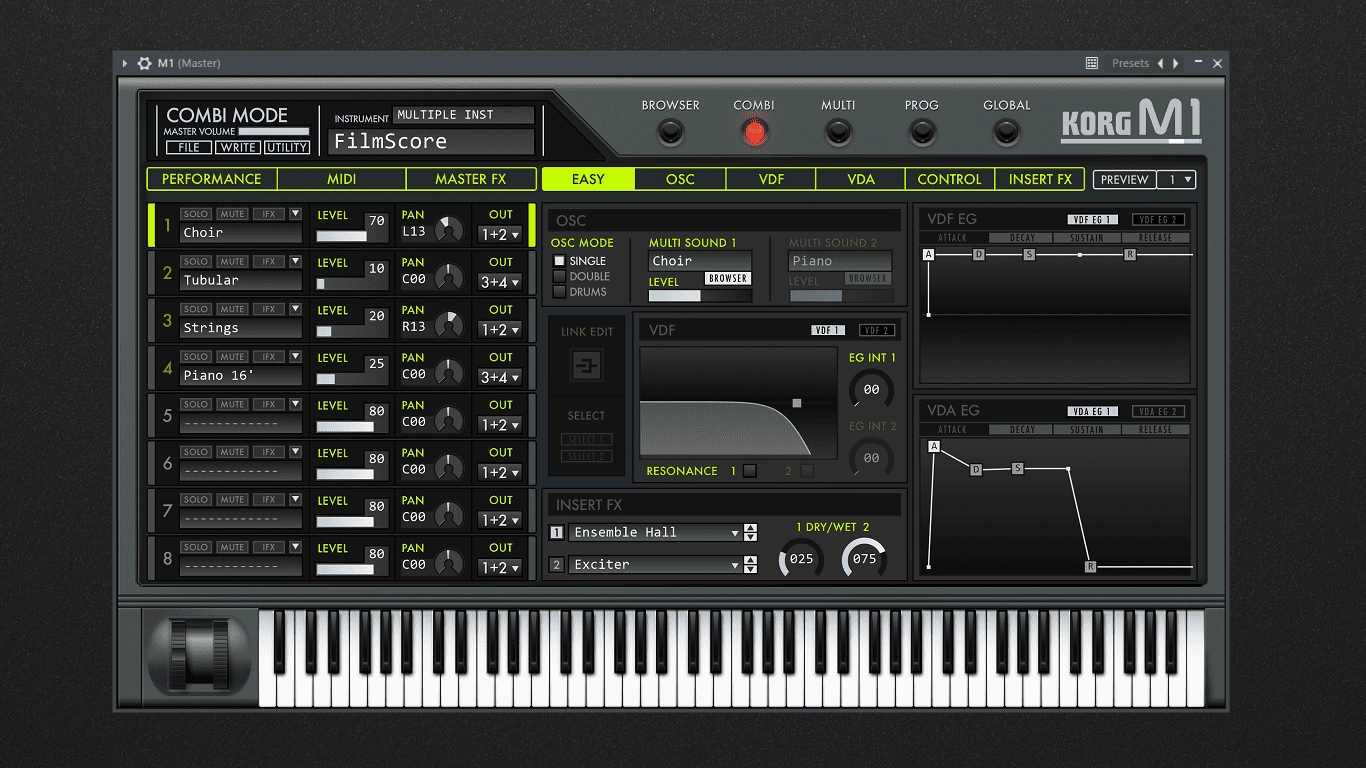The width and height of the screenshot is (1366, 768).
Task: Switch to the INSERT FX tab
Action: [x=1040, y=179]
